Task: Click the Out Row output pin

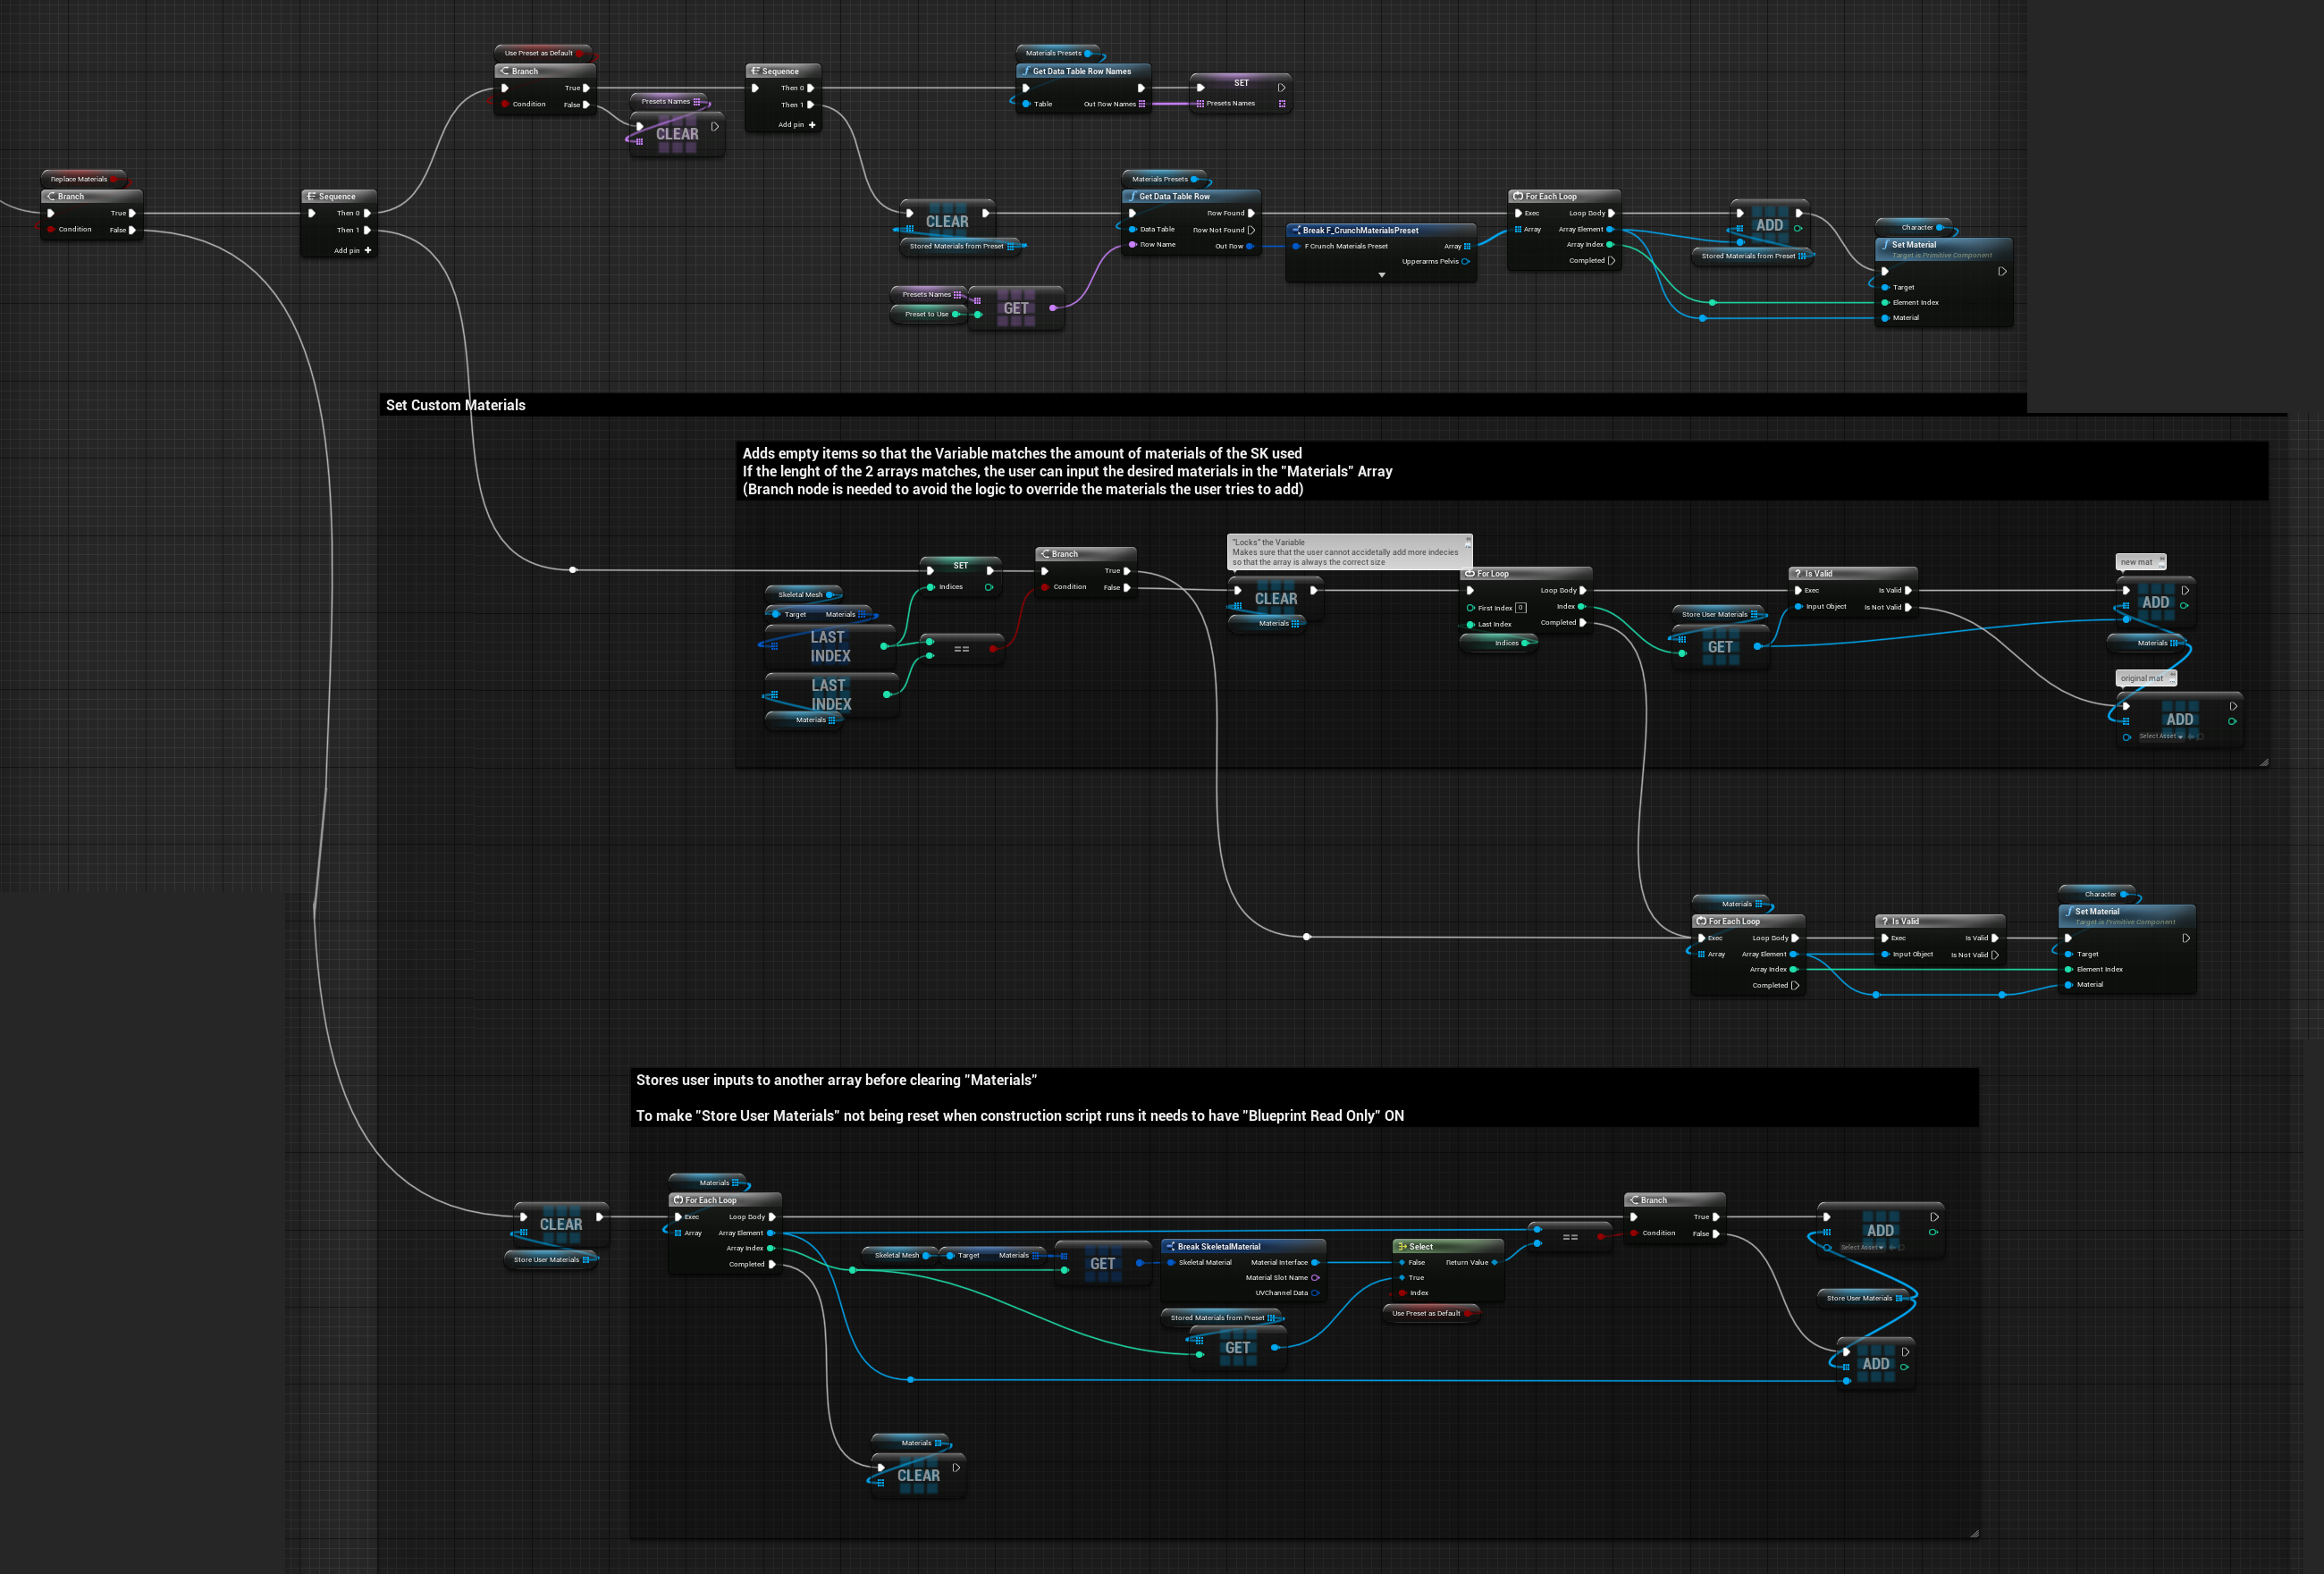Action: [1251, 246]
